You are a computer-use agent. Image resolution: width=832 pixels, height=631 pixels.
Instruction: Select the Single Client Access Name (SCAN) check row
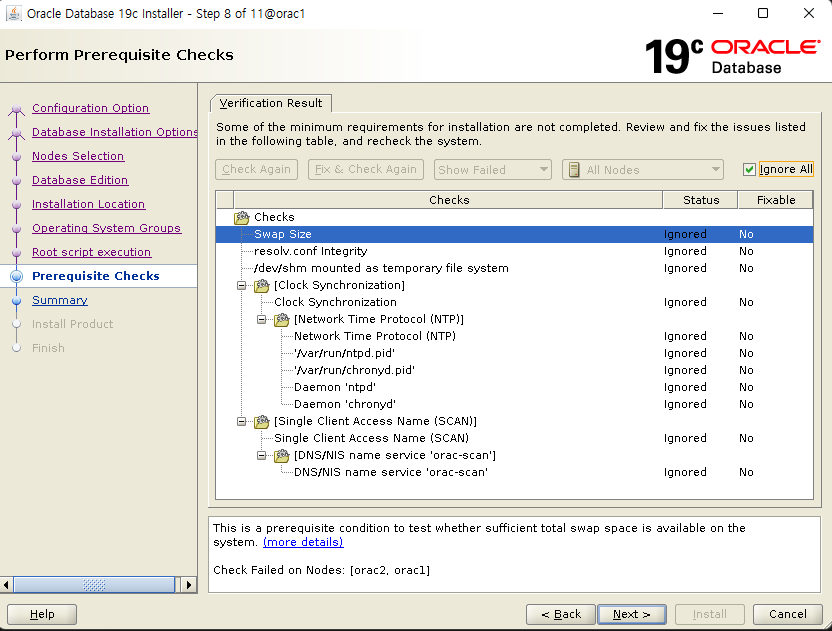(514, 438)
